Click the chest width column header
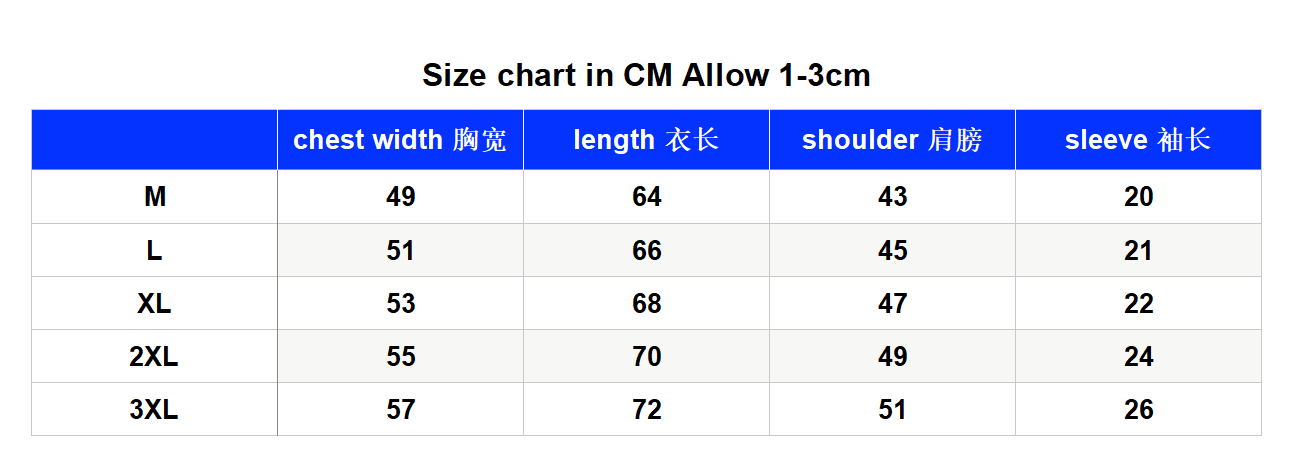Viewport: 1301px width, 465px height. click(400, 140)
